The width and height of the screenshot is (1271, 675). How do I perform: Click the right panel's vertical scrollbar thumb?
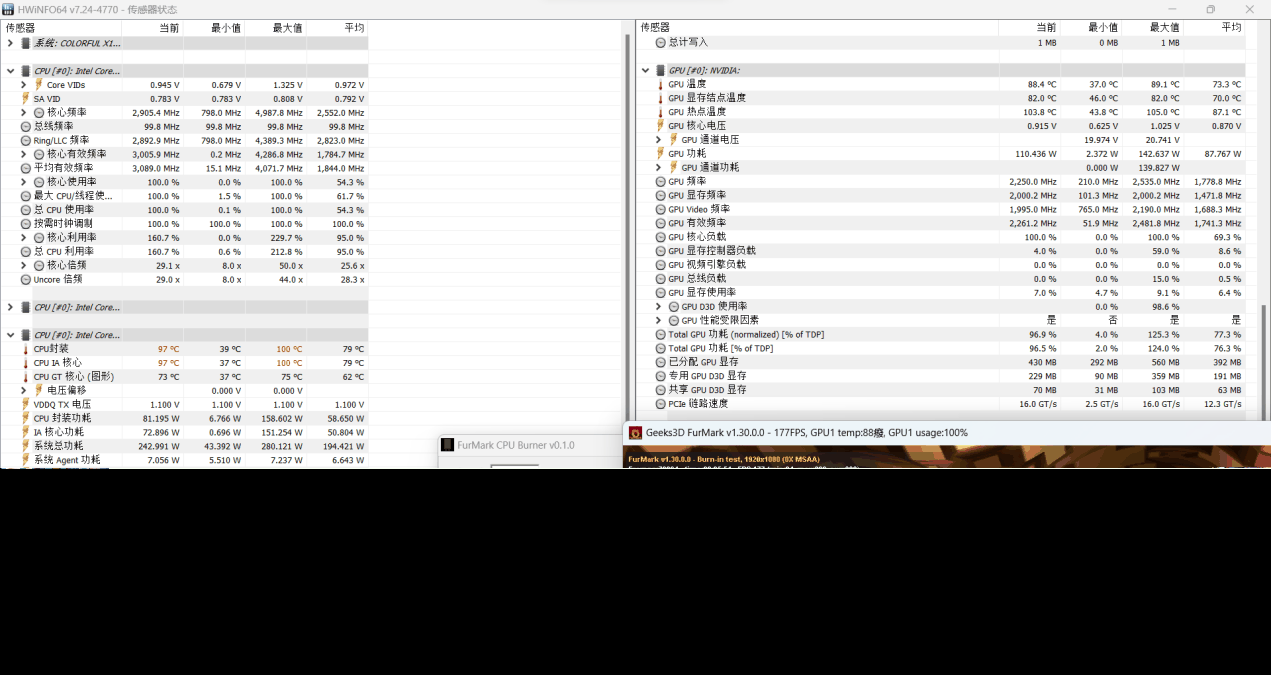coord(1262,360)
